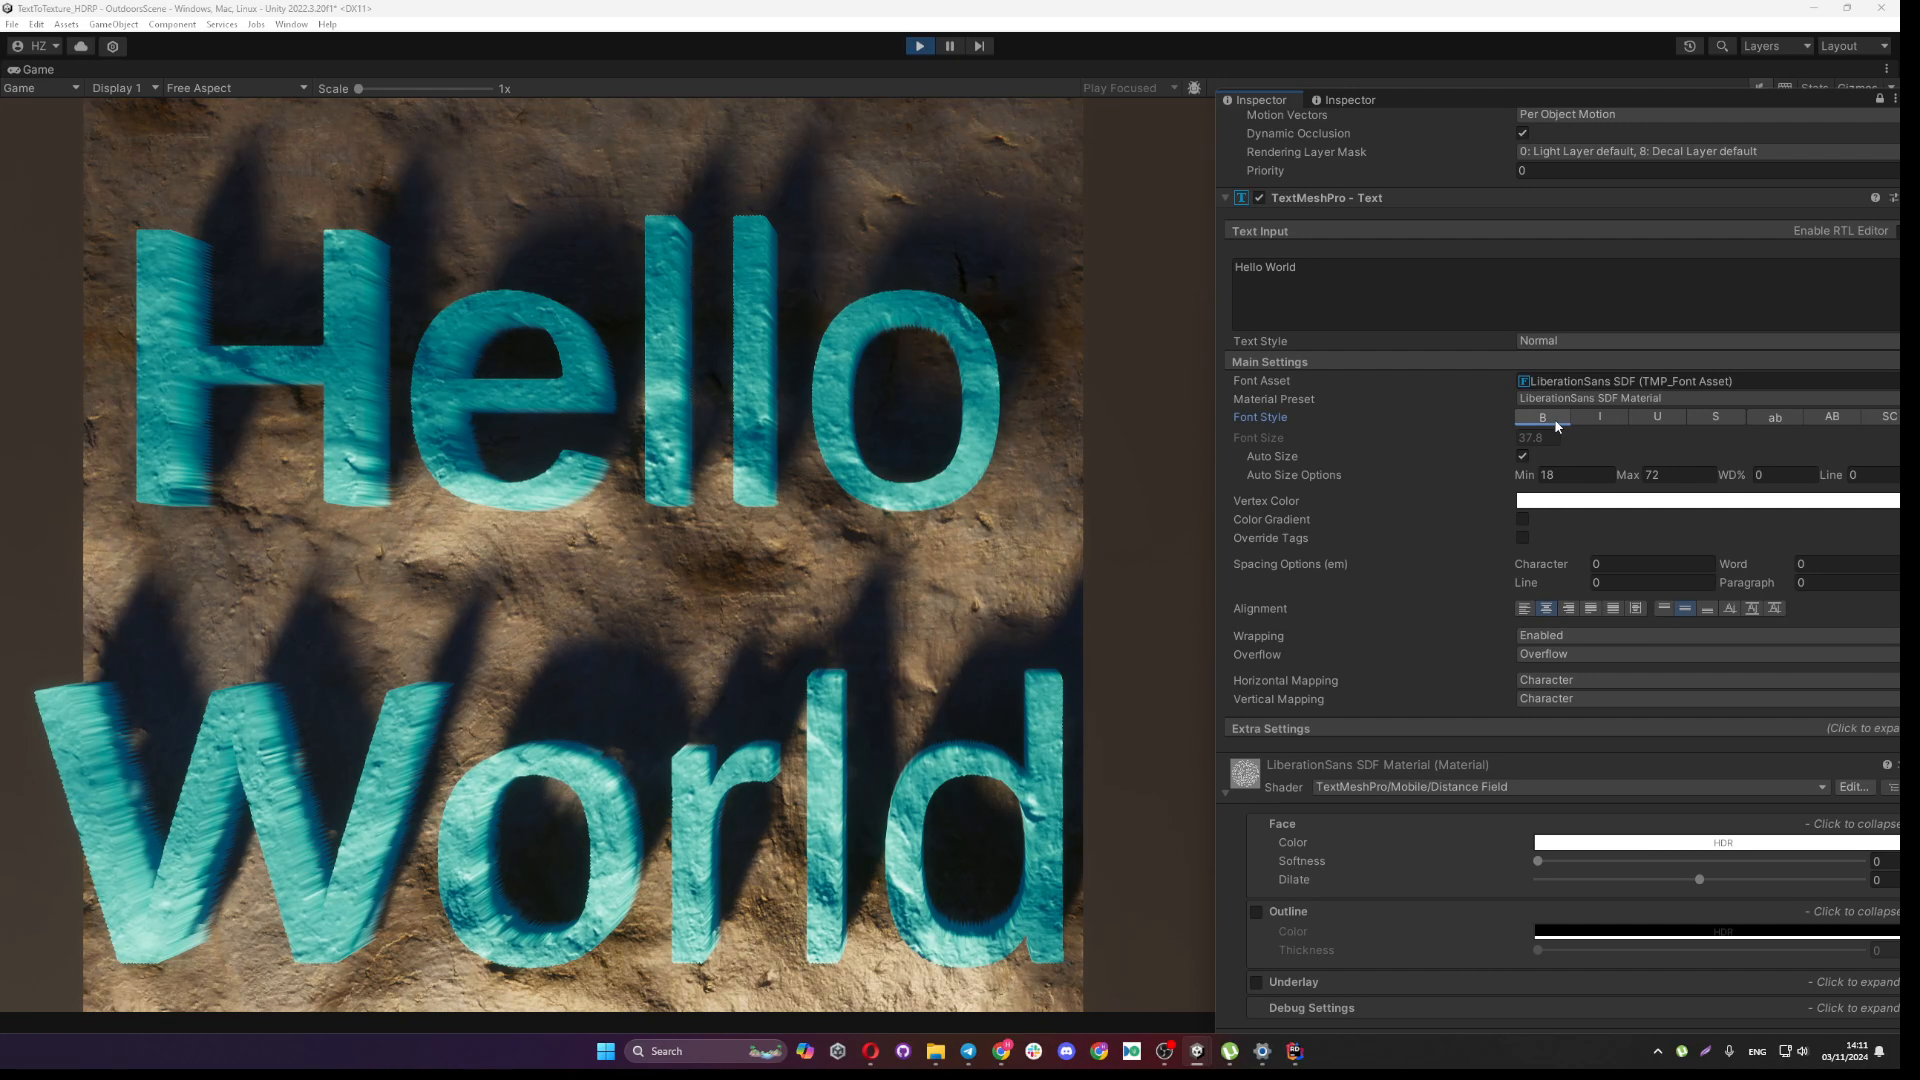The image size is (1920, 1080).
Task: Disable the TextMeshPro component checkbox
Action: point(1259,198)
